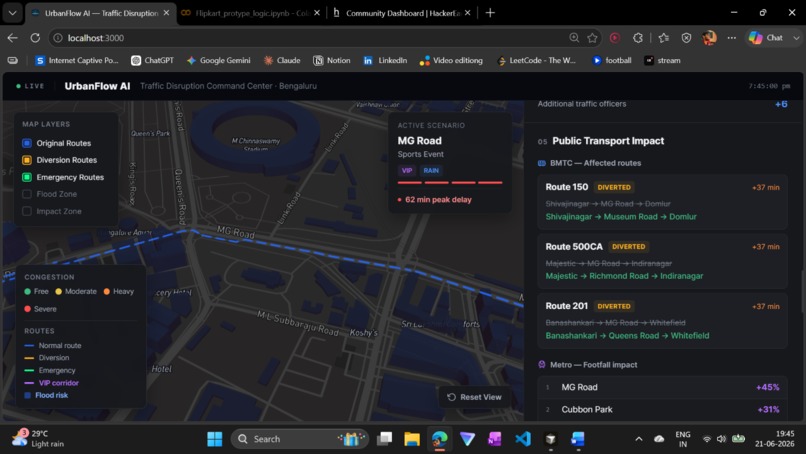Open the taskbar clock and date
This screenshot has width=806, height=454.
[x=775, y=439]
